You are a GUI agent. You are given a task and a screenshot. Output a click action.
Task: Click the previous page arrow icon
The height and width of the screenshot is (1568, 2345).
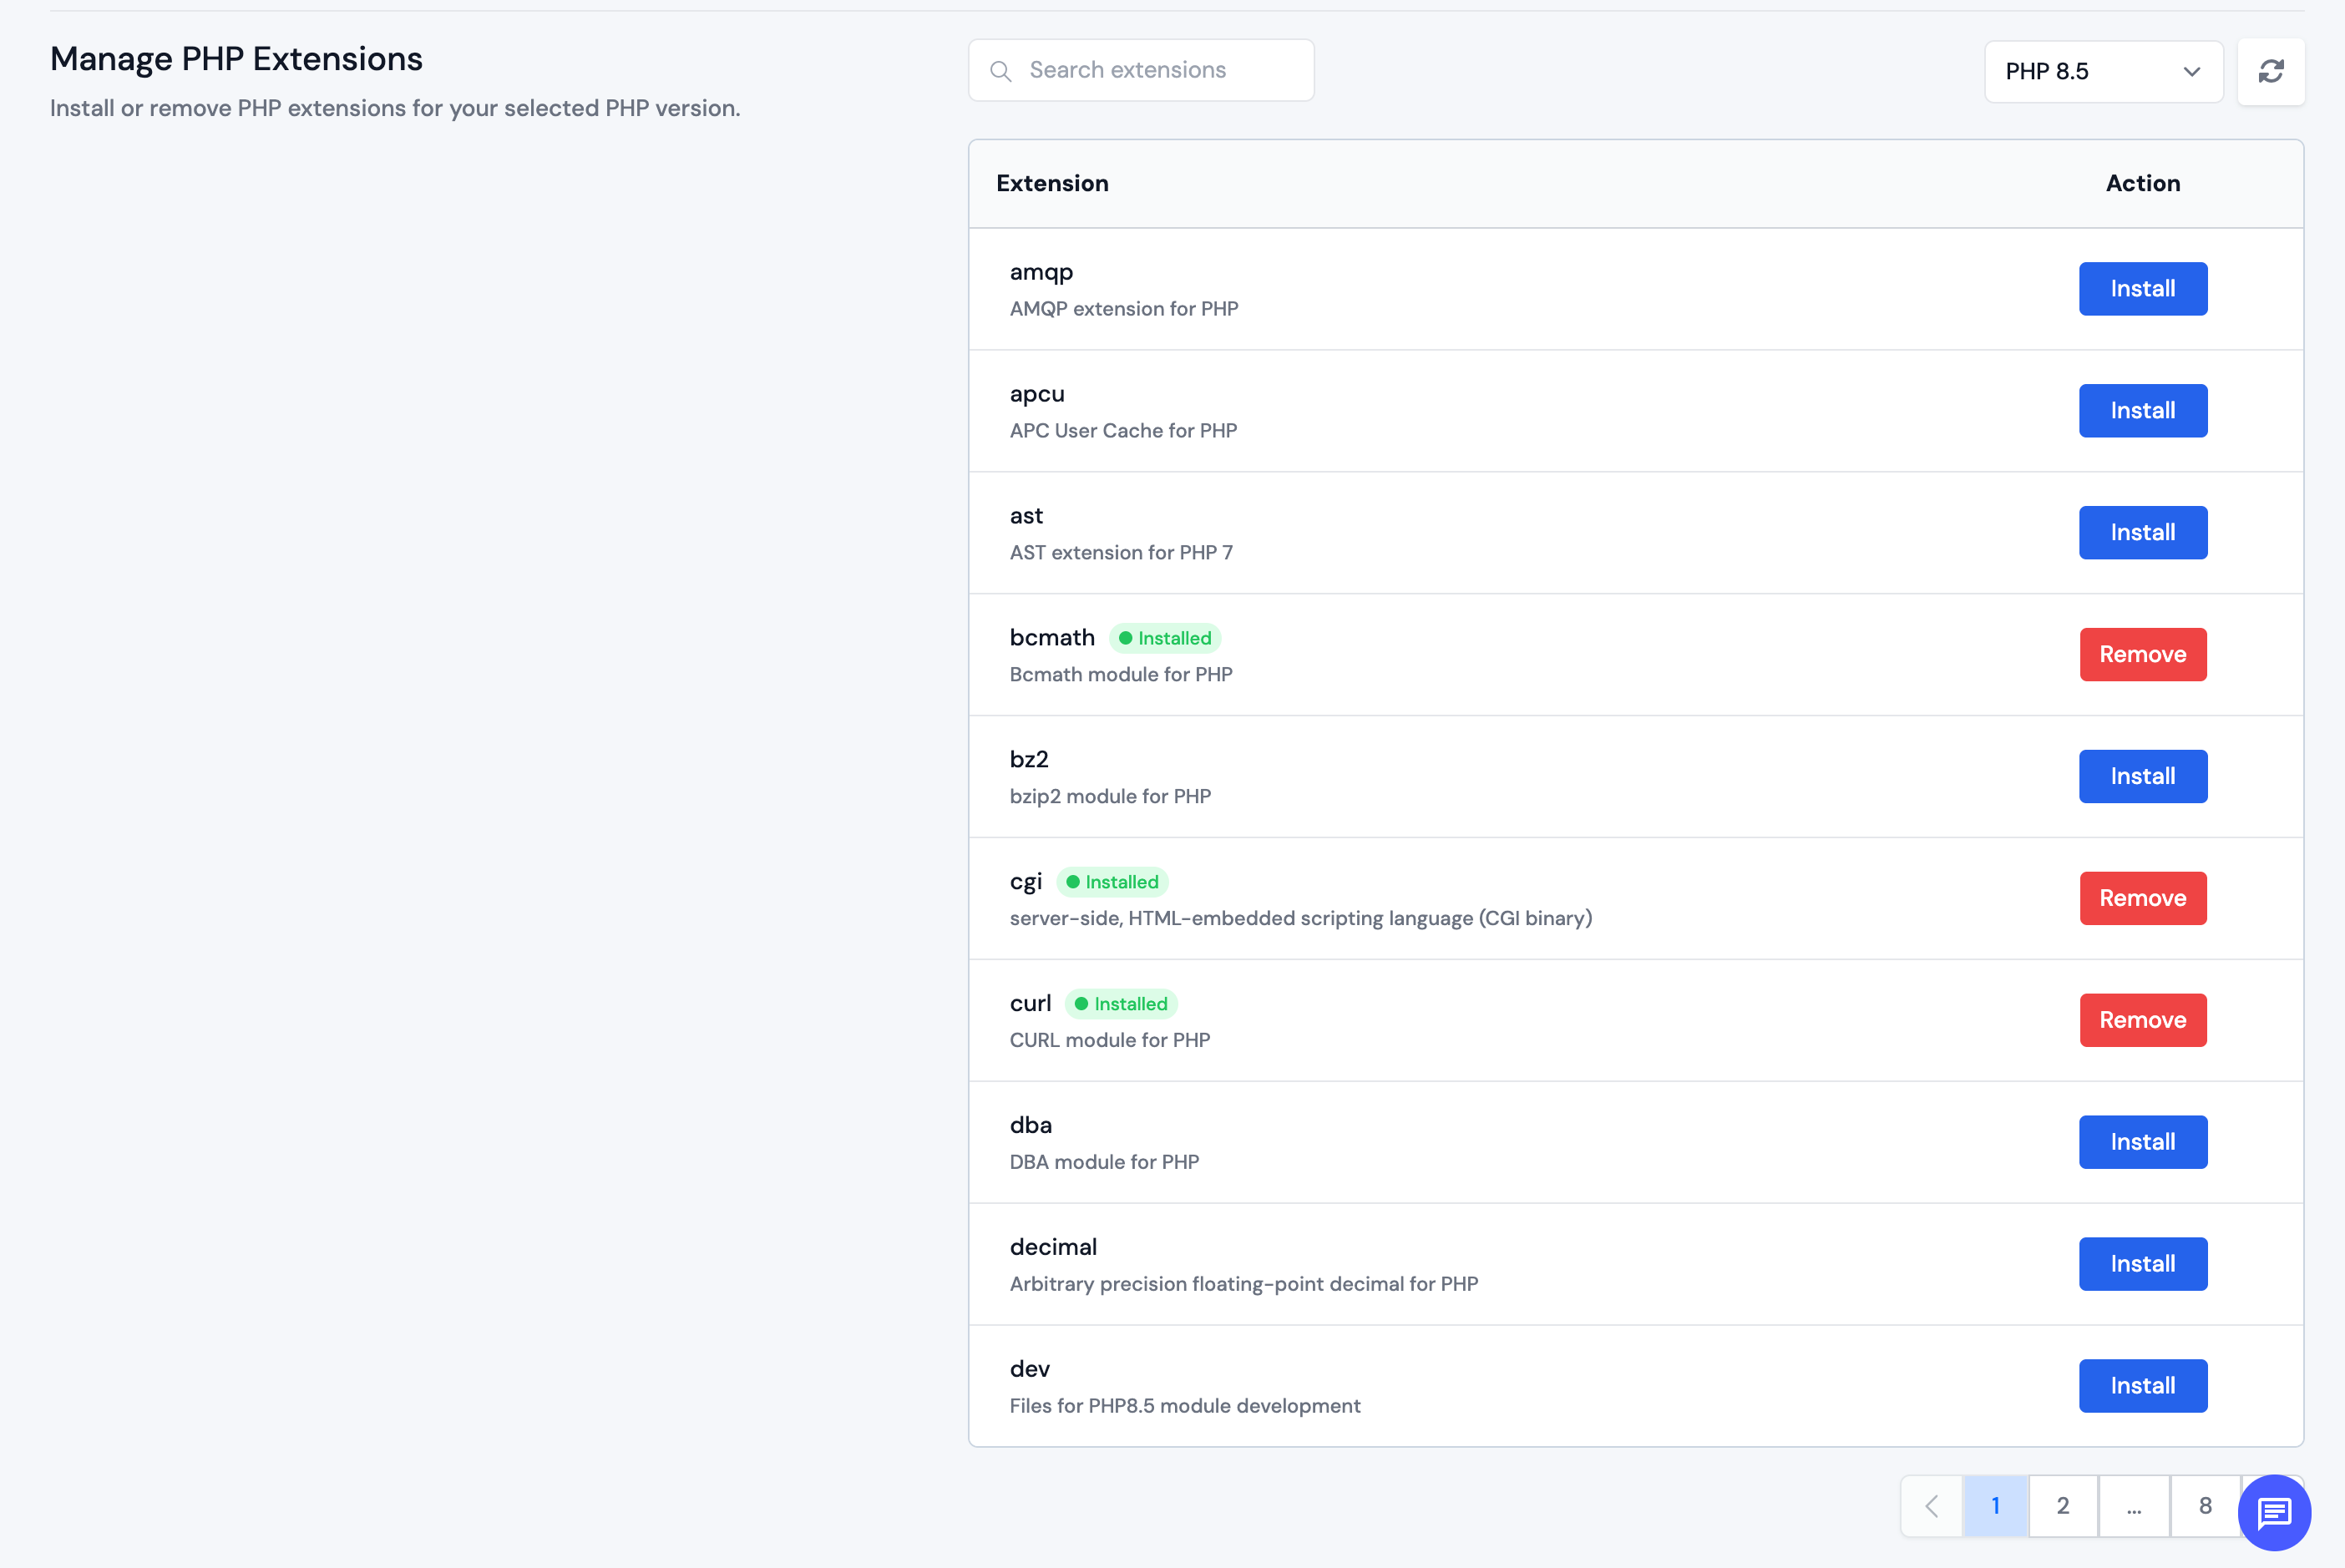tap(1931, 1505)
